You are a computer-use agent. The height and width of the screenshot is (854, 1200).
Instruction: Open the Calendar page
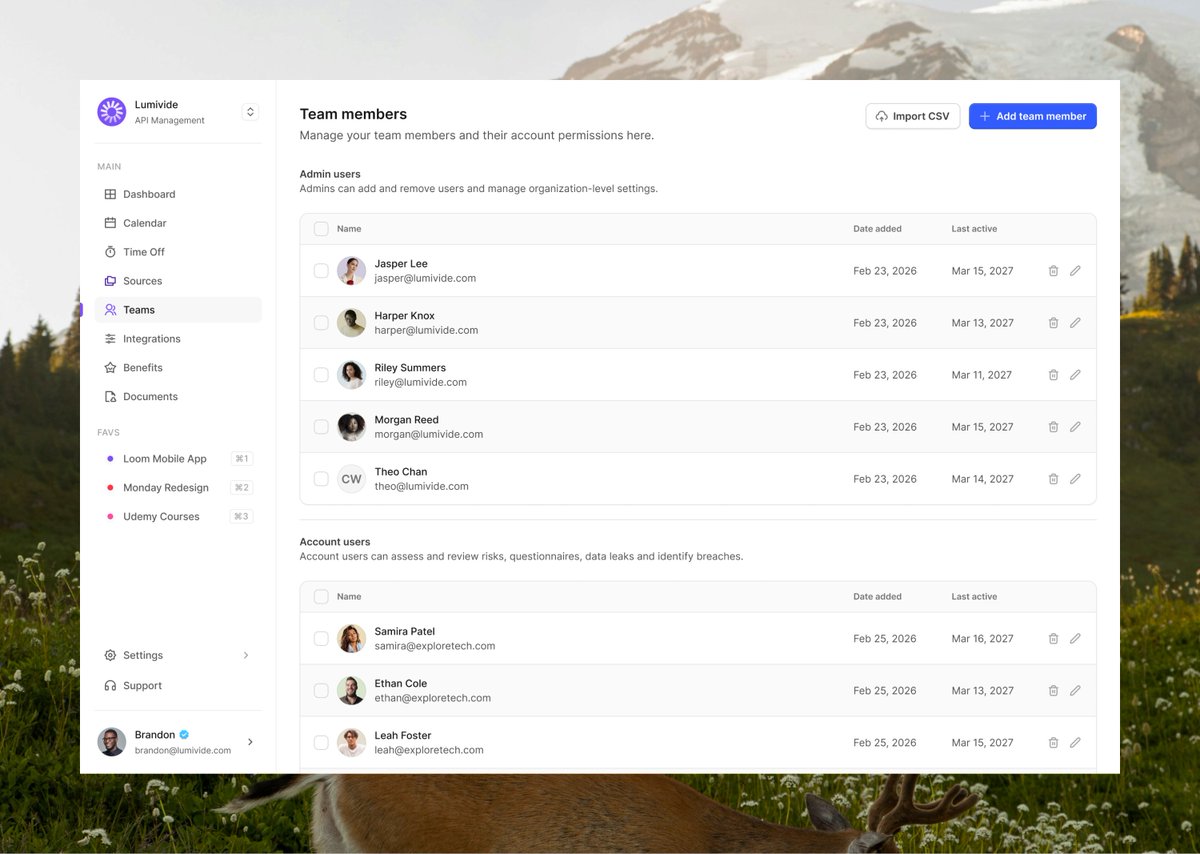(x=178, y=223)
